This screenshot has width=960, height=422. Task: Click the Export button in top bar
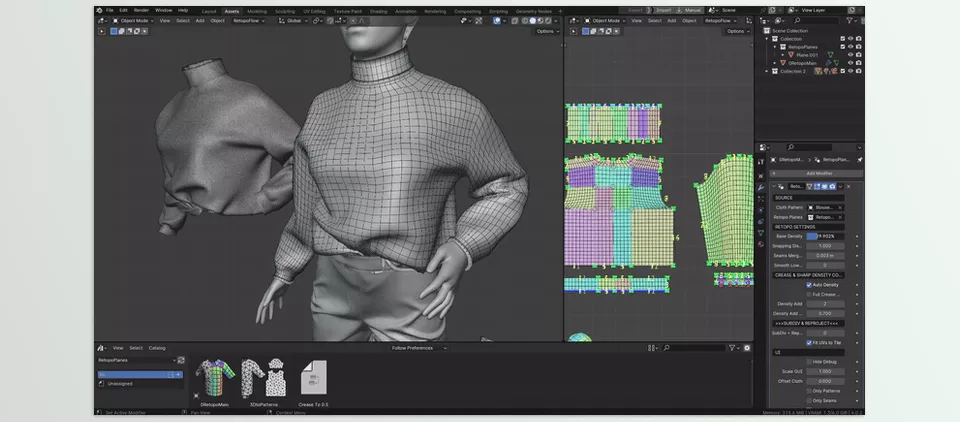coord(636,10)
